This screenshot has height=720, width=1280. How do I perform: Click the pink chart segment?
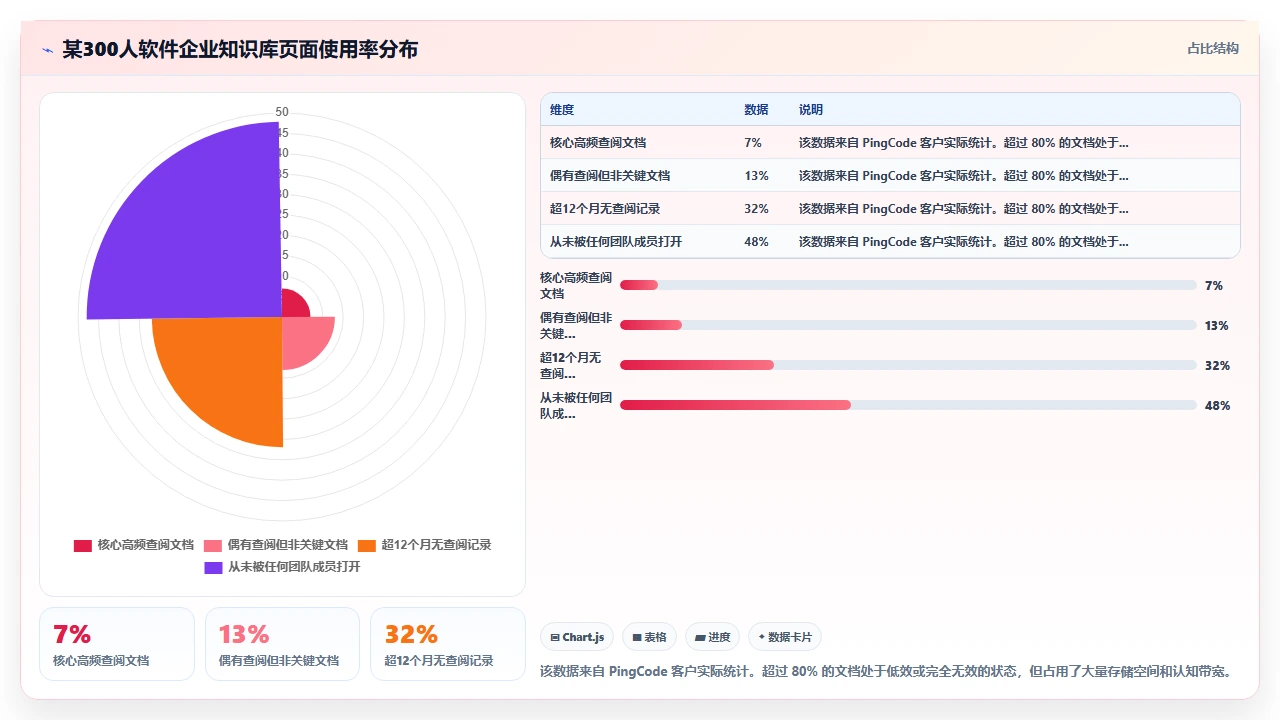[x=303, y=340]
